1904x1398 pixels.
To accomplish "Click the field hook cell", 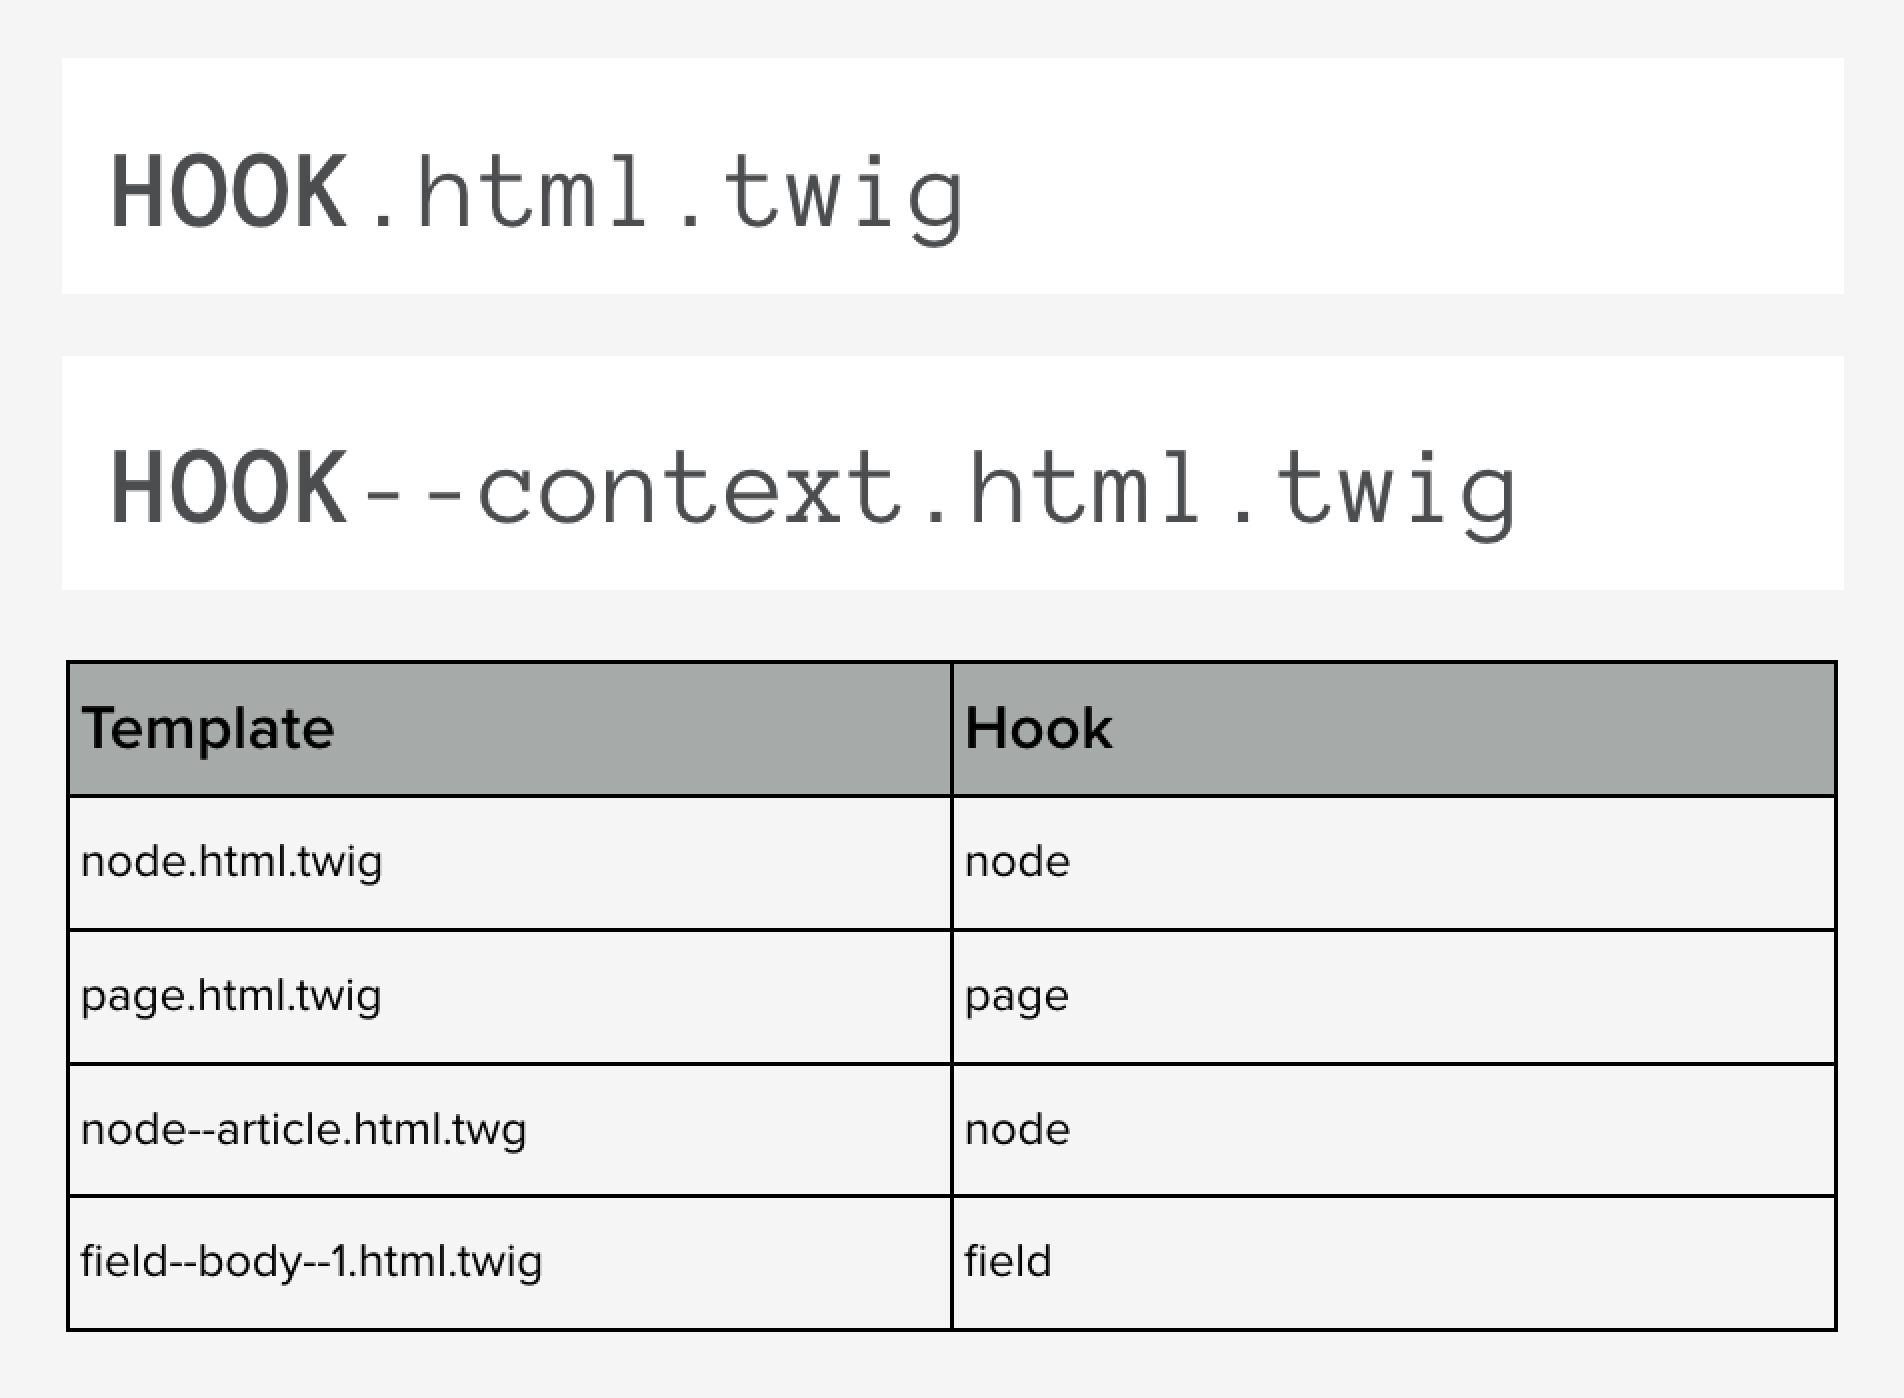I will 1007,1262.
